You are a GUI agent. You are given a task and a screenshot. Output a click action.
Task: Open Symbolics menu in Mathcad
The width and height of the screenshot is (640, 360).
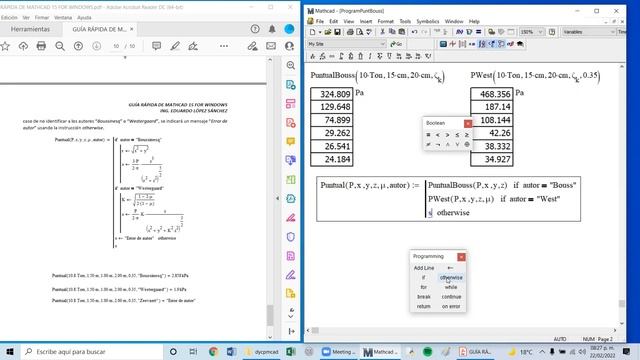427,21
